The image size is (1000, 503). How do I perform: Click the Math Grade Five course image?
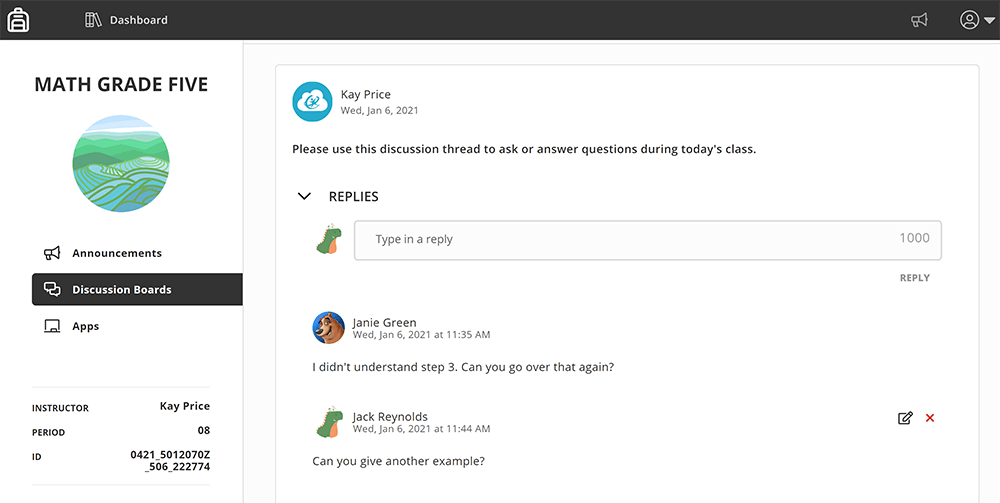(x=121, y=164)
